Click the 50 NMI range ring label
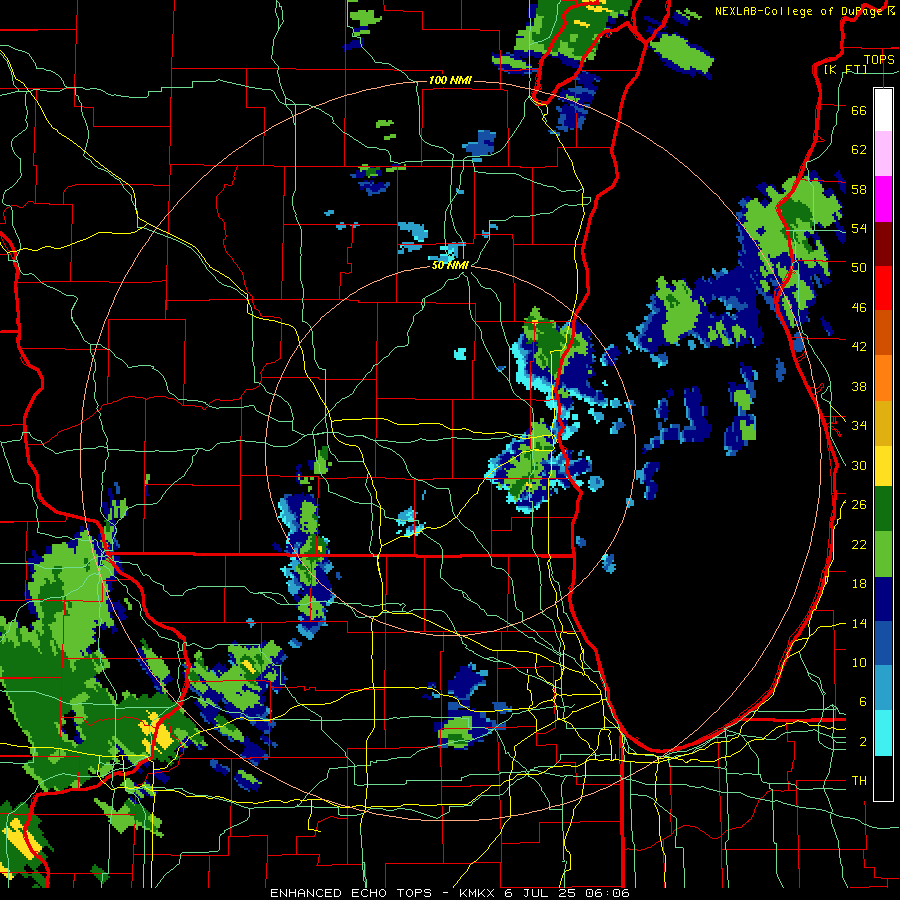900x900 pixels. pos(450,265)
